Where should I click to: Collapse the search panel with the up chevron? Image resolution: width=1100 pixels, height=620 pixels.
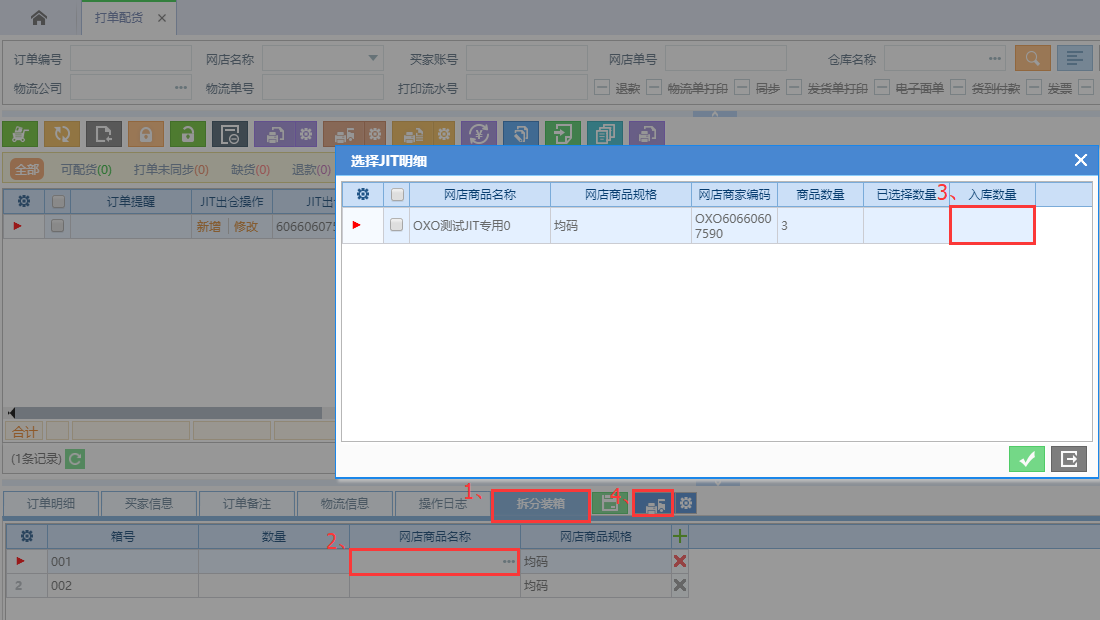tap(715, 114)
